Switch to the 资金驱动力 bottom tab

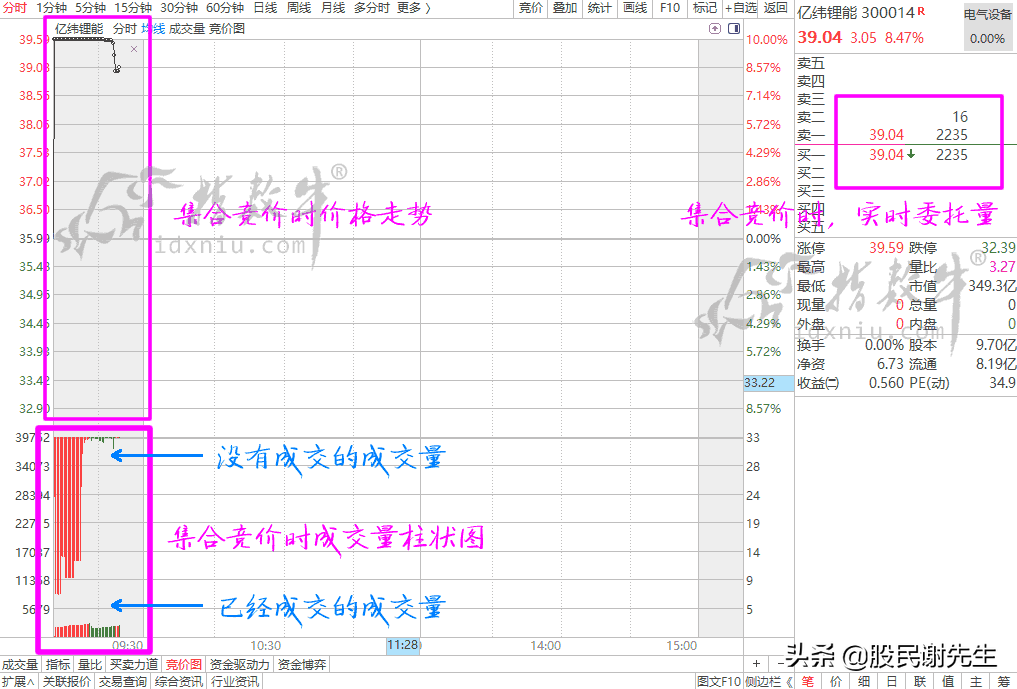pyautogui.click(x=239, y=664)
